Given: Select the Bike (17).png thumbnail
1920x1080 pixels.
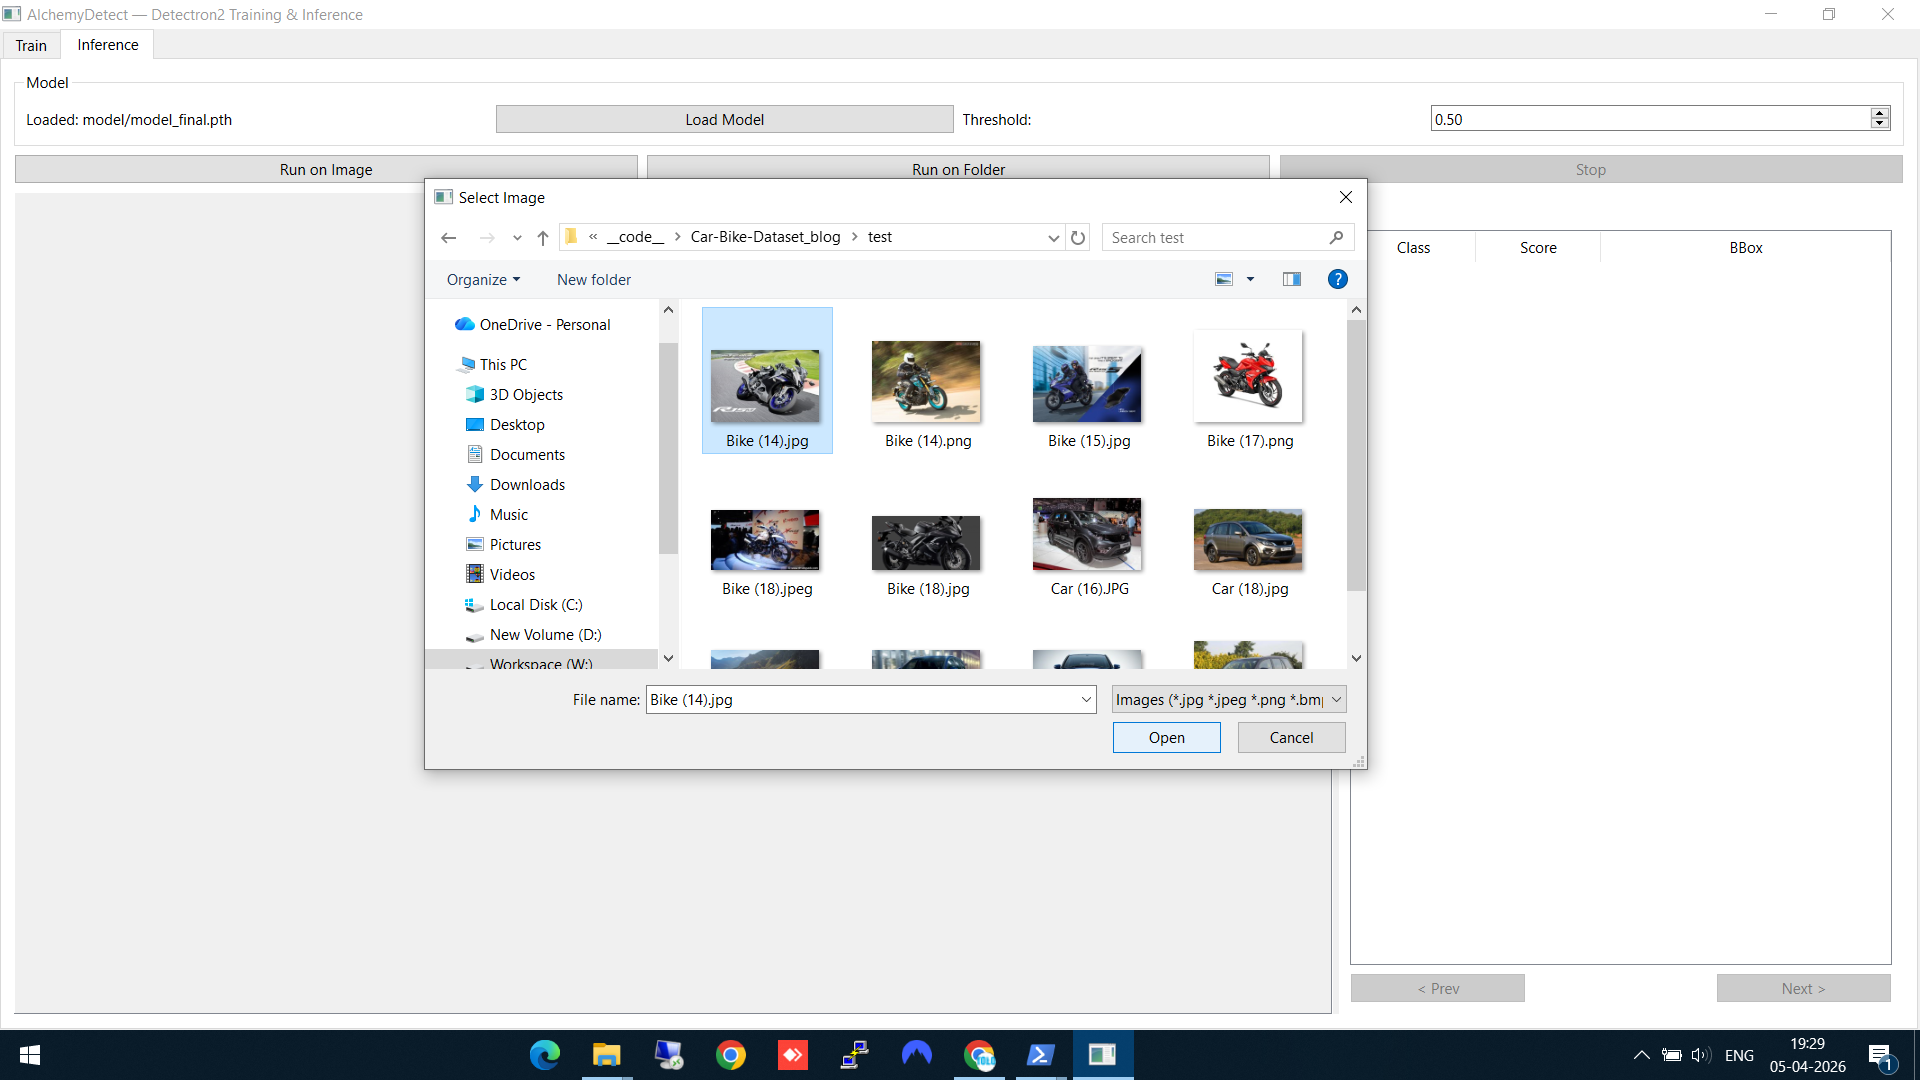Looking at the screenshot, I should click(1249, 377).
